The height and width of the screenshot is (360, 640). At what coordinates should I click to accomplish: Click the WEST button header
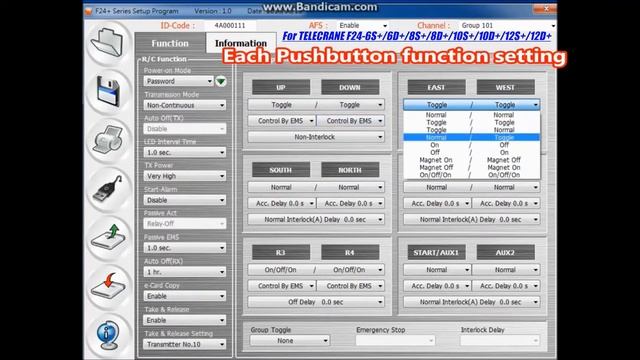(x=505, y=87)
